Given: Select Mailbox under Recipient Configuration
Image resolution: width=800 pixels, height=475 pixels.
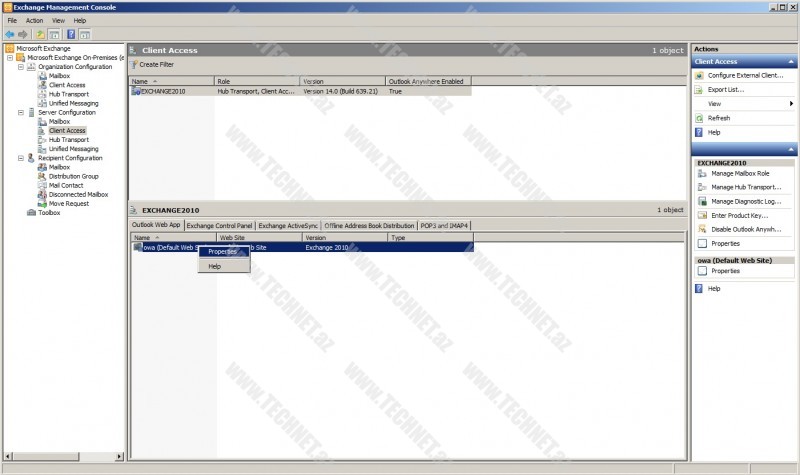Looking at the screenshot, I should click(x=59, y=167).
